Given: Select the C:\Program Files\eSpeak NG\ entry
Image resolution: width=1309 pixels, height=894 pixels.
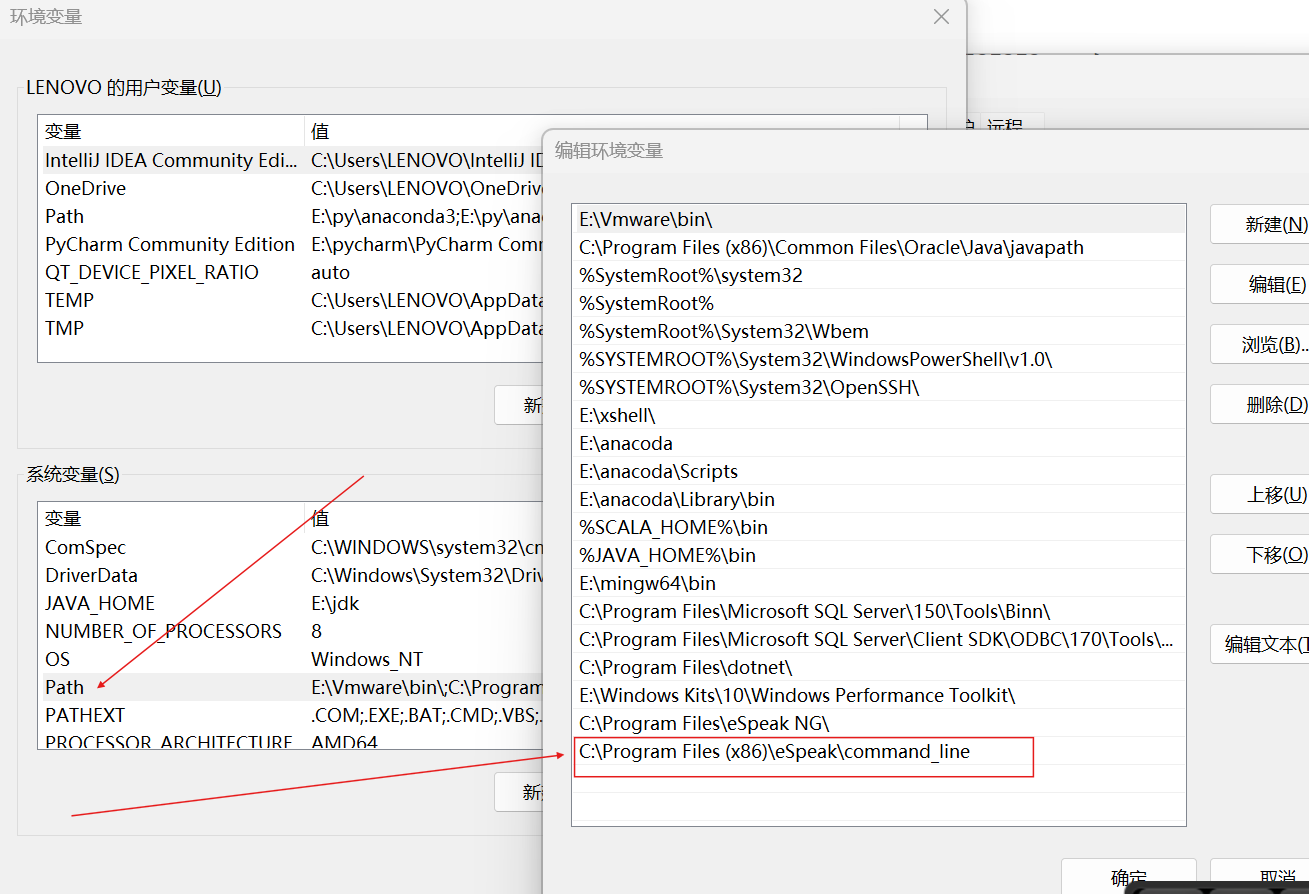Looking at the screenshot, I should tap(704, 724).
